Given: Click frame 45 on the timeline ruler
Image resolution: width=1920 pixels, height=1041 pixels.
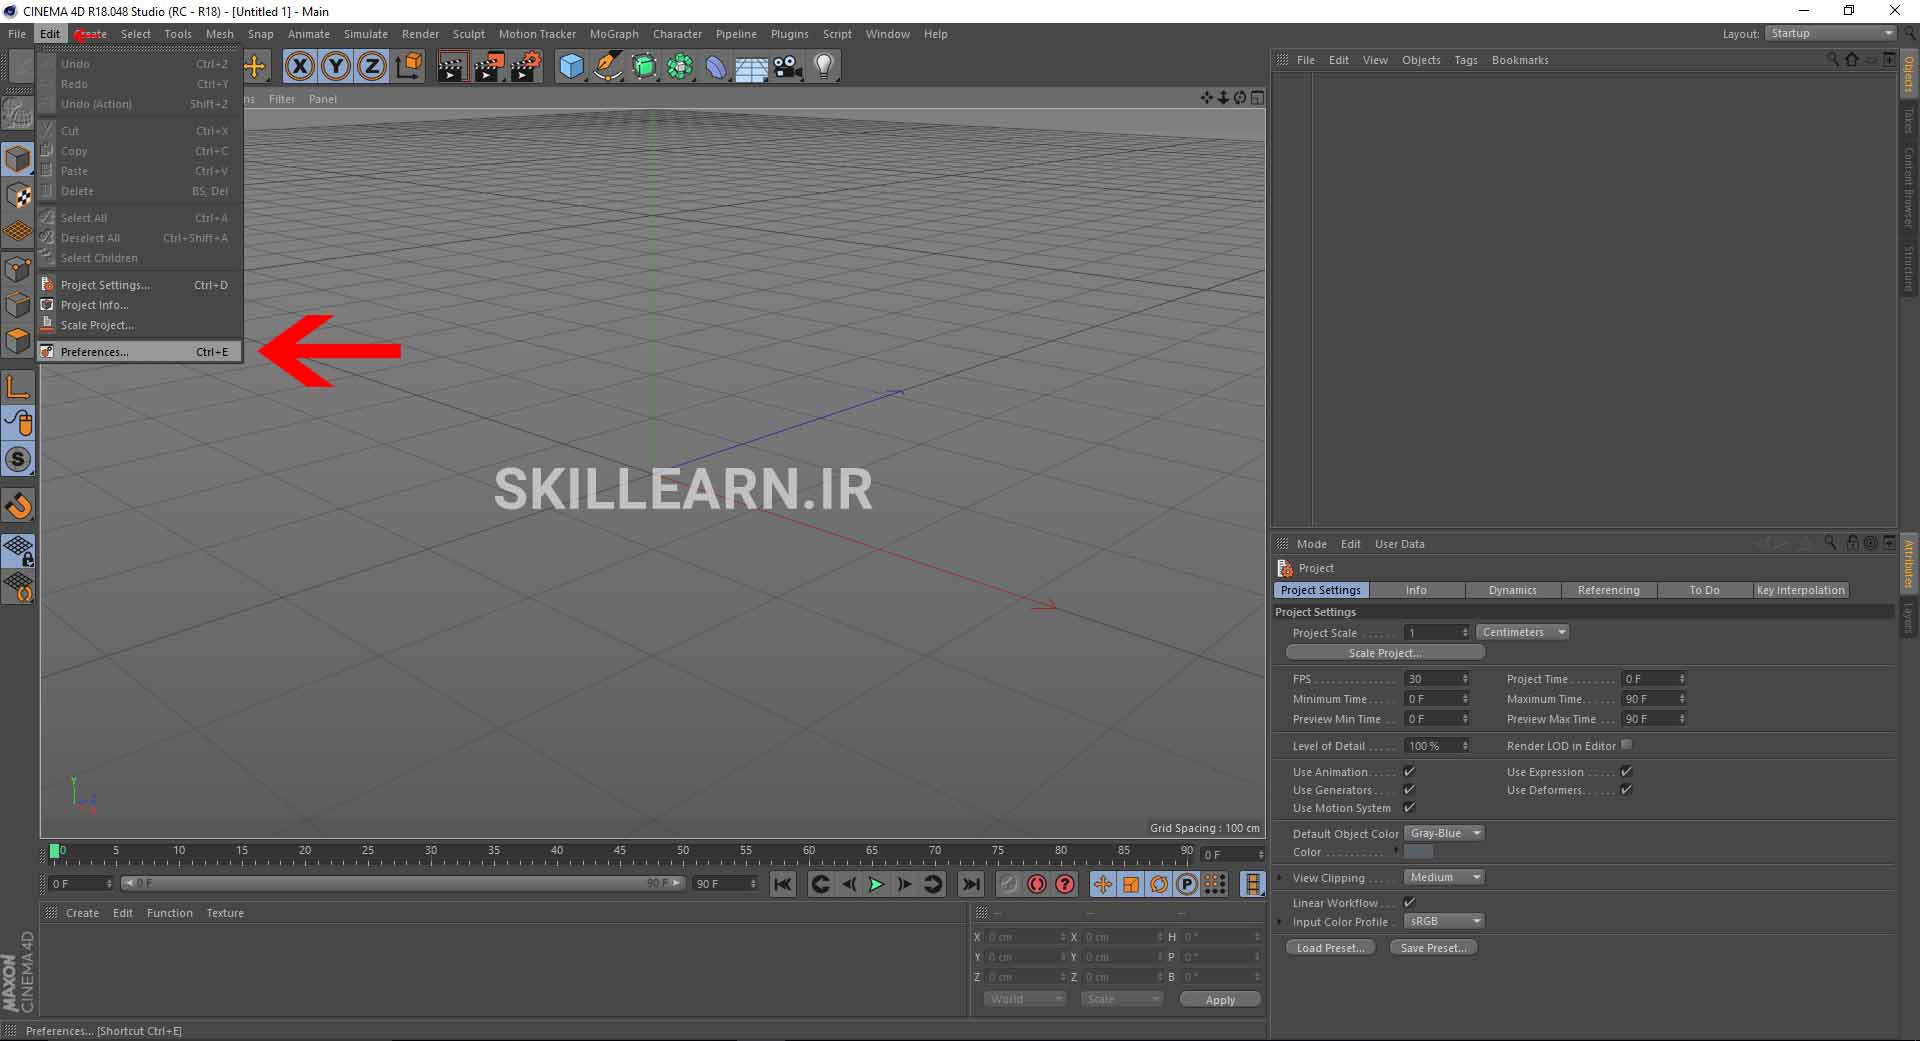Looking at the screenshot, I should coord(620,853).
